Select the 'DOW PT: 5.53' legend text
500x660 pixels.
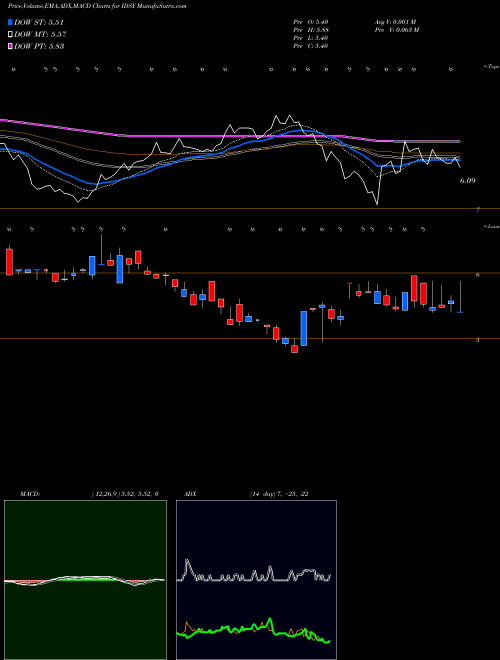[x=39, y=46]
